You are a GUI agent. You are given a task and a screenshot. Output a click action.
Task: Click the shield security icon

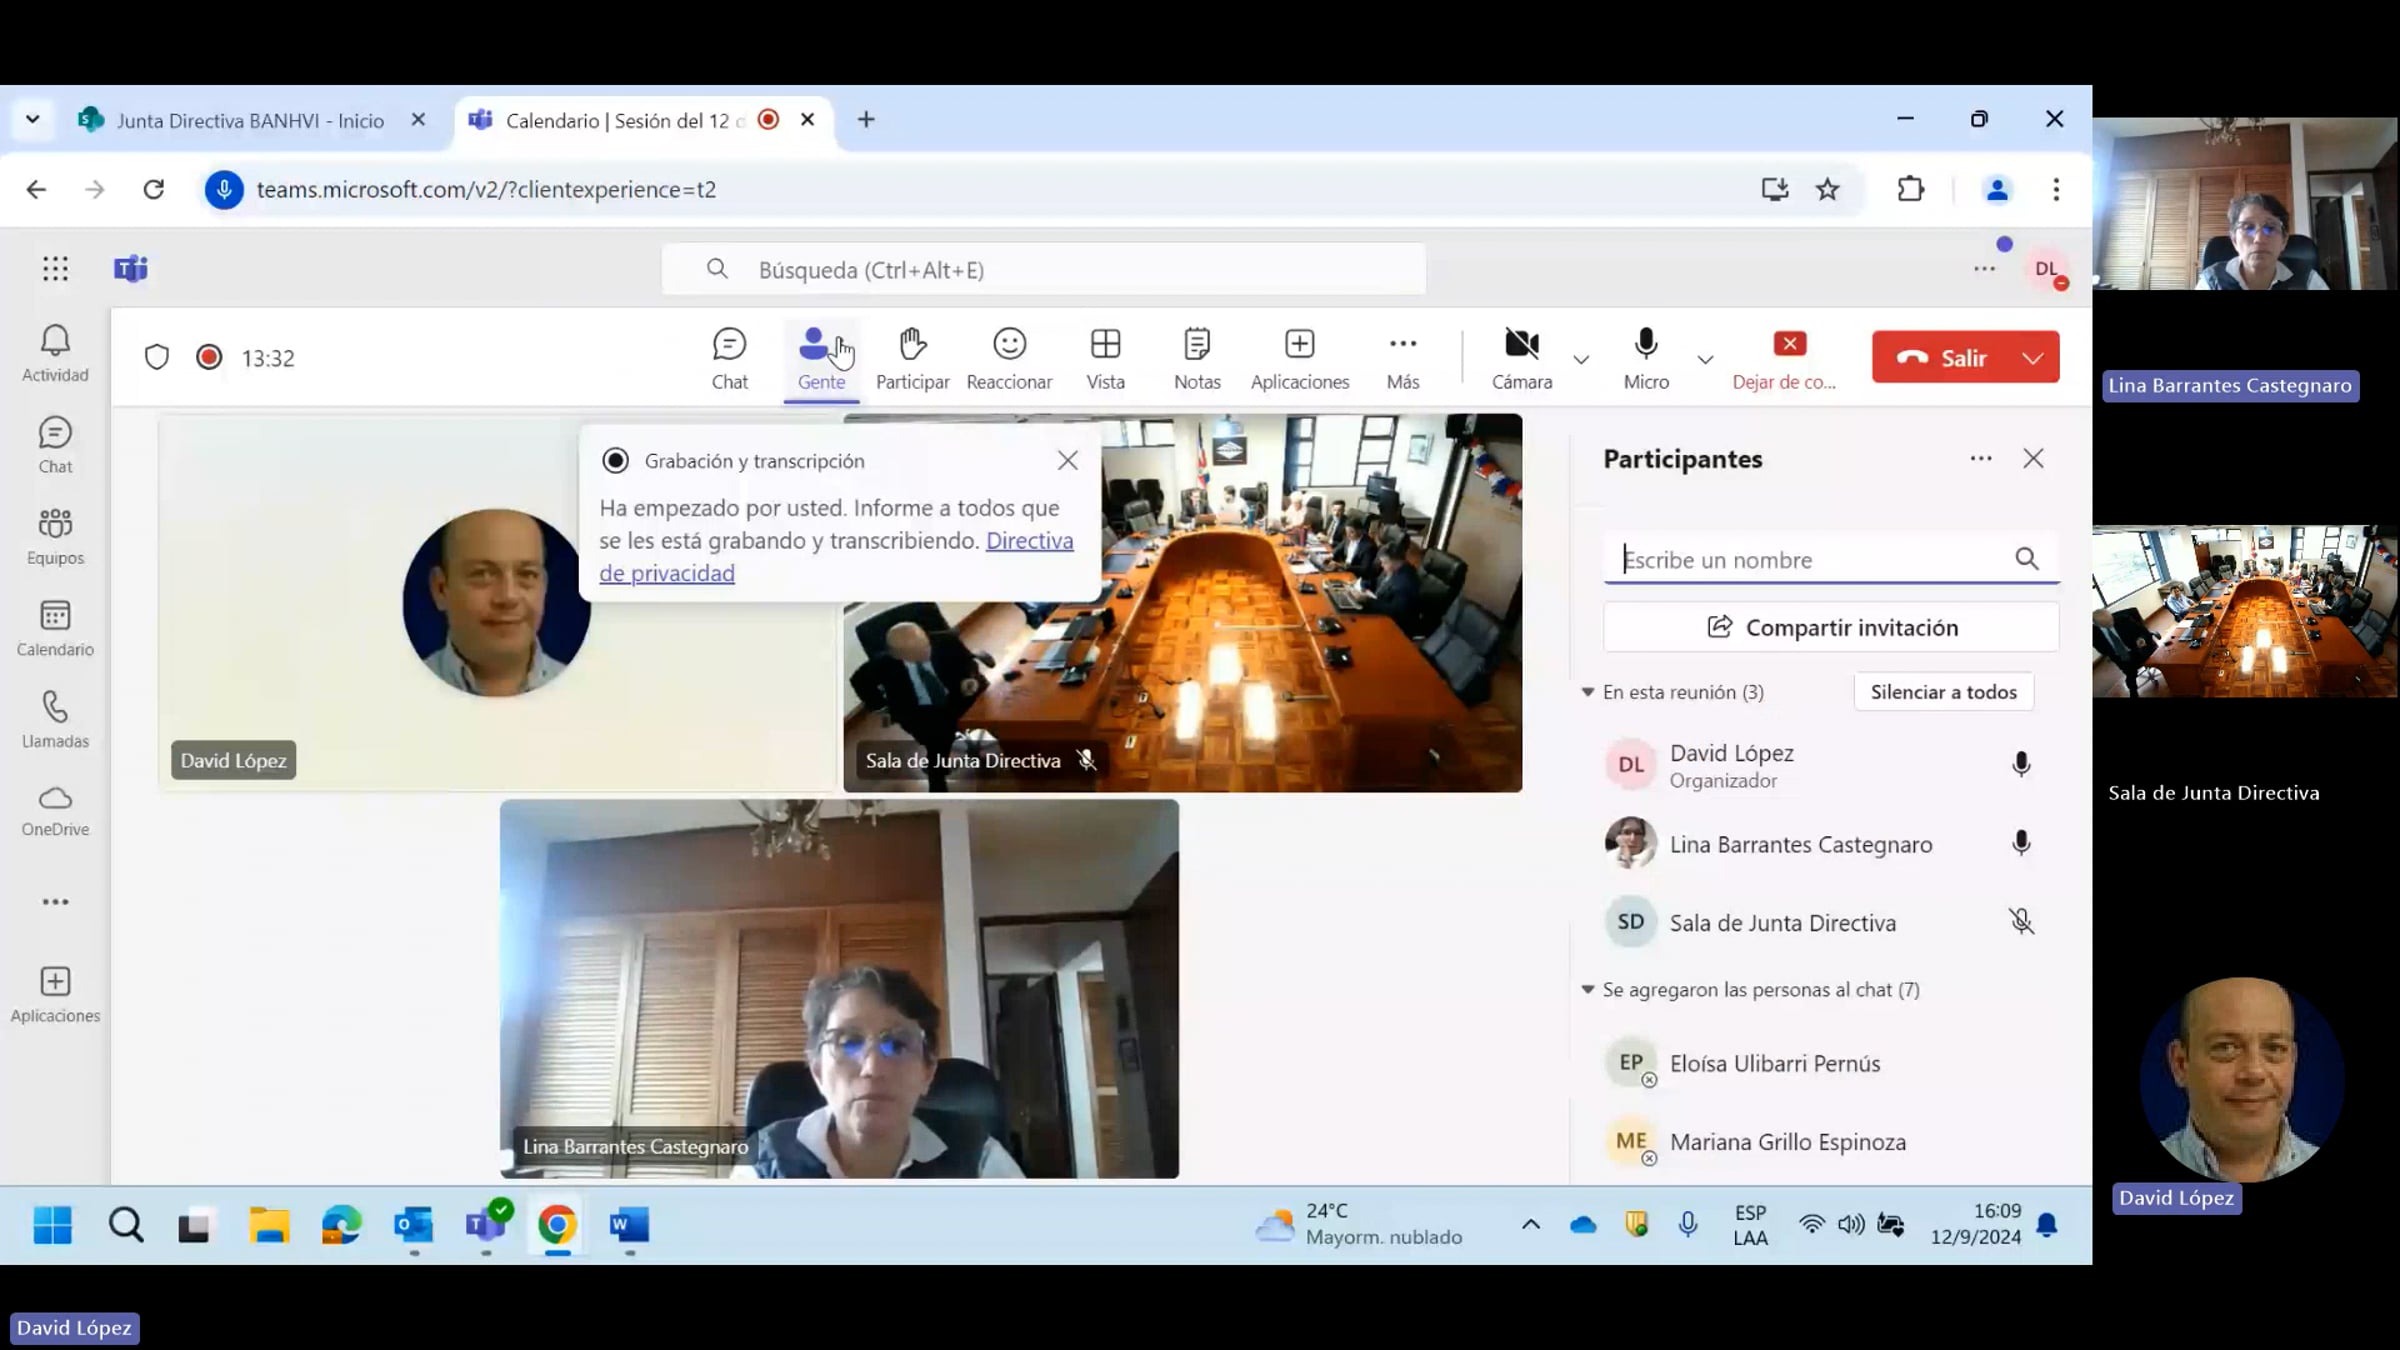tap(157, 358)
